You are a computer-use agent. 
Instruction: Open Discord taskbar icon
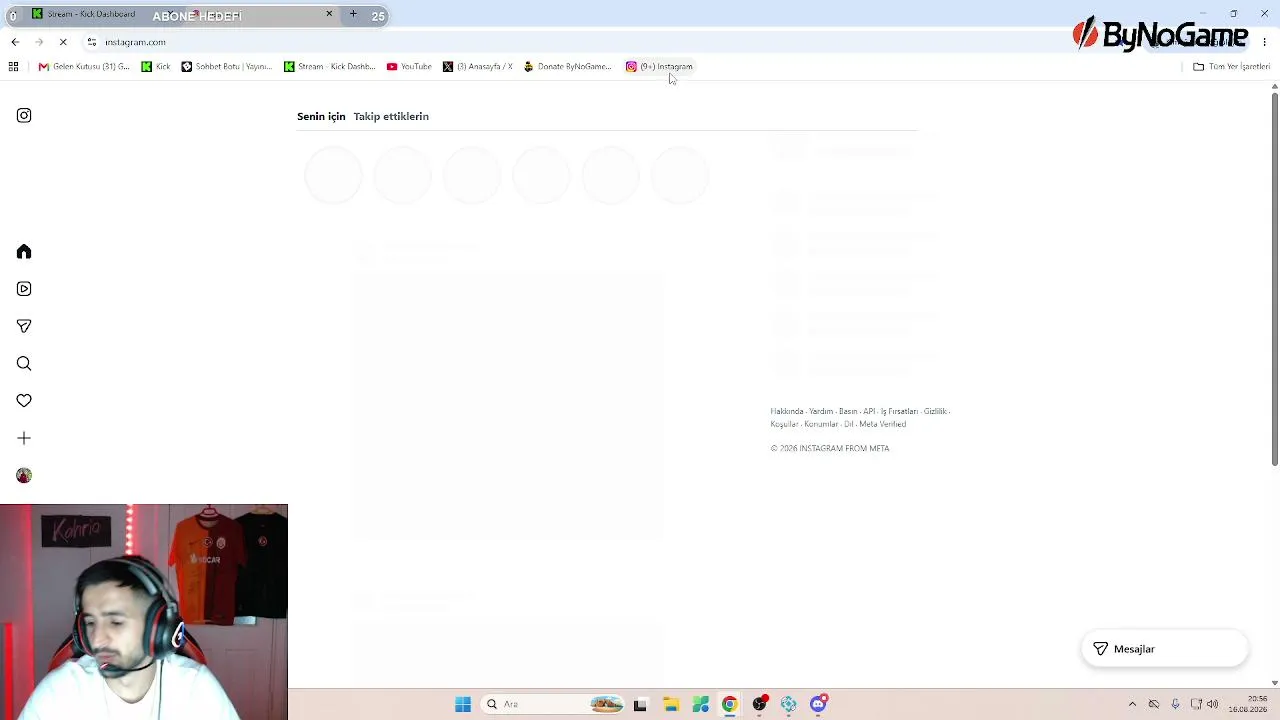(819, 704)
